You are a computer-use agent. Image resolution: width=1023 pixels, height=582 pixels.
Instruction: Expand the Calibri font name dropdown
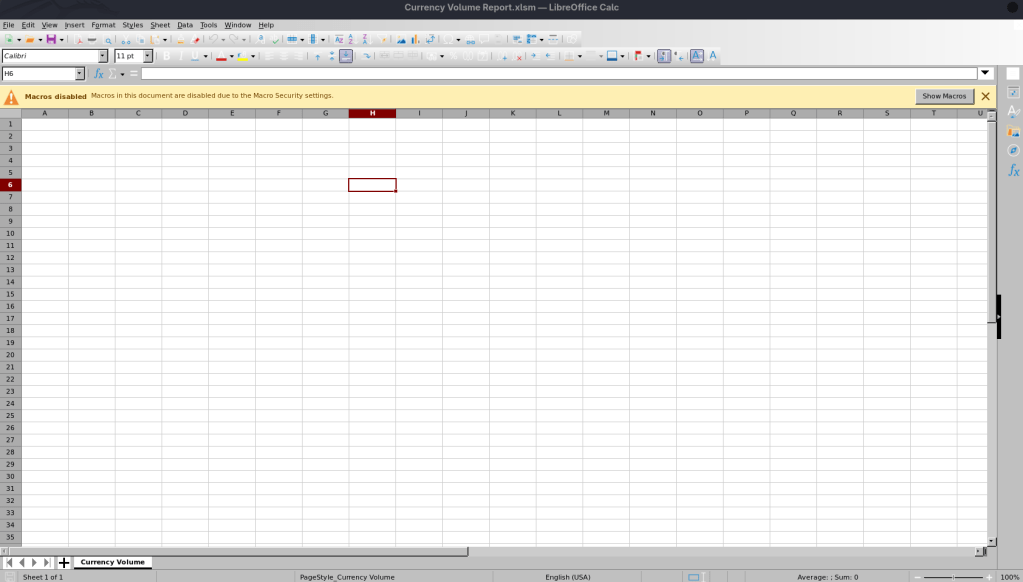click(x=102, y=56)
